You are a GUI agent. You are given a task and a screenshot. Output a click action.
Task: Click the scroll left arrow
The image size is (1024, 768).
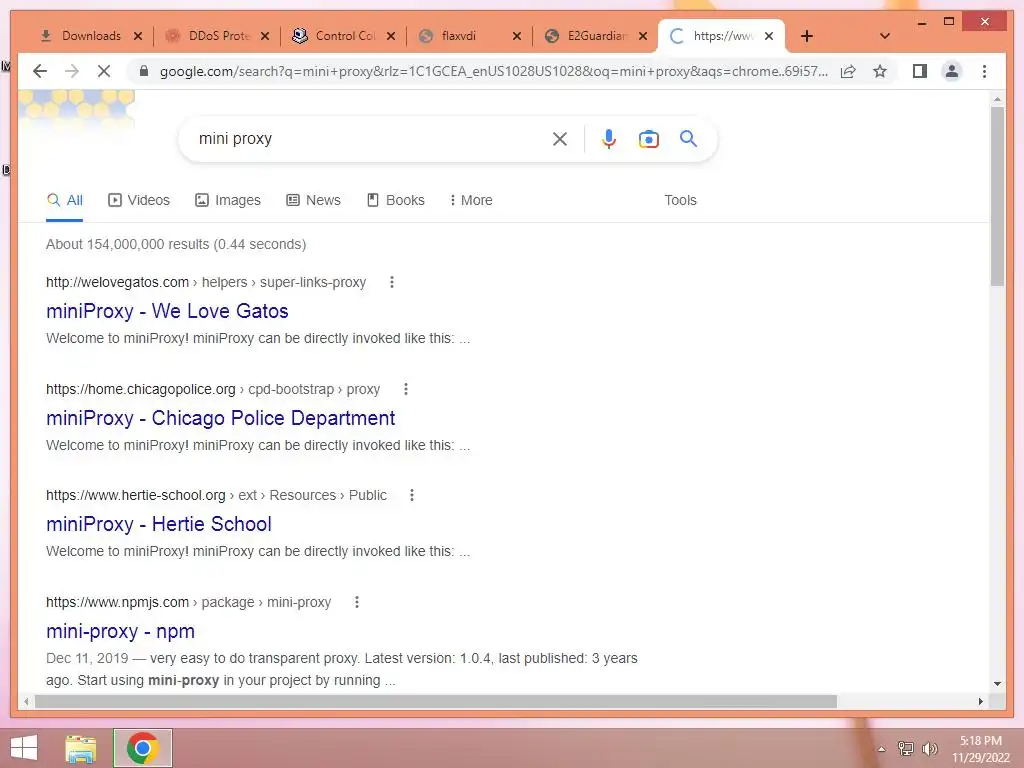pos(26,701)
